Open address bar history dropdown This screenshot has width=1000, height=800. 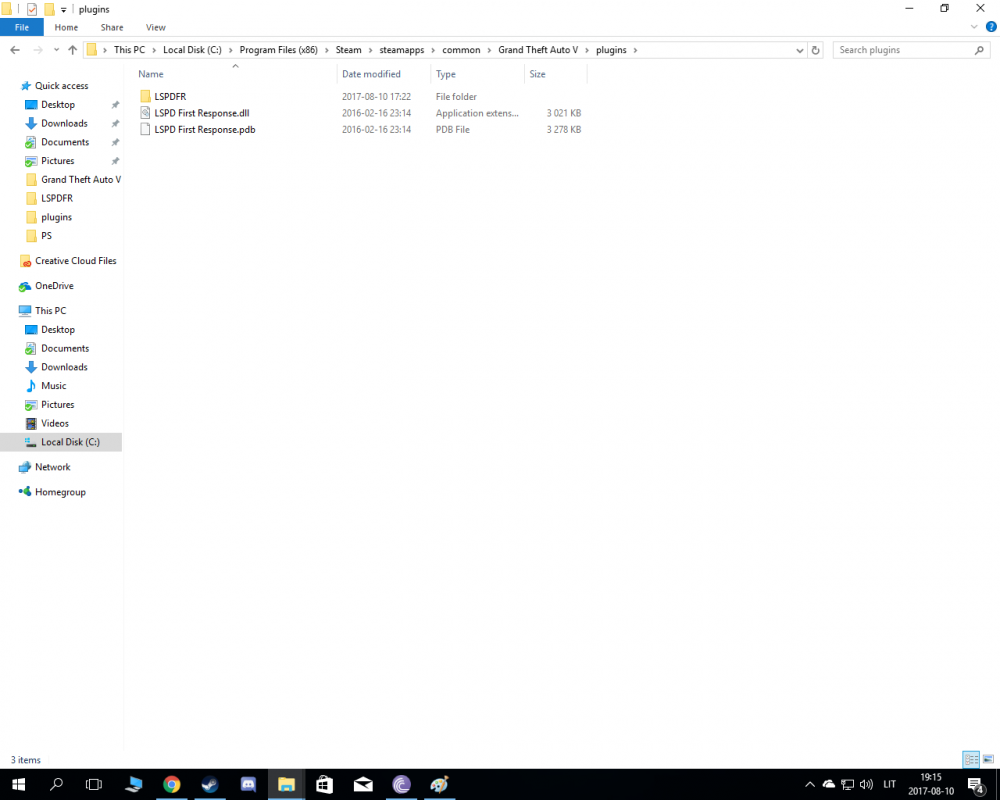point(800,50)
